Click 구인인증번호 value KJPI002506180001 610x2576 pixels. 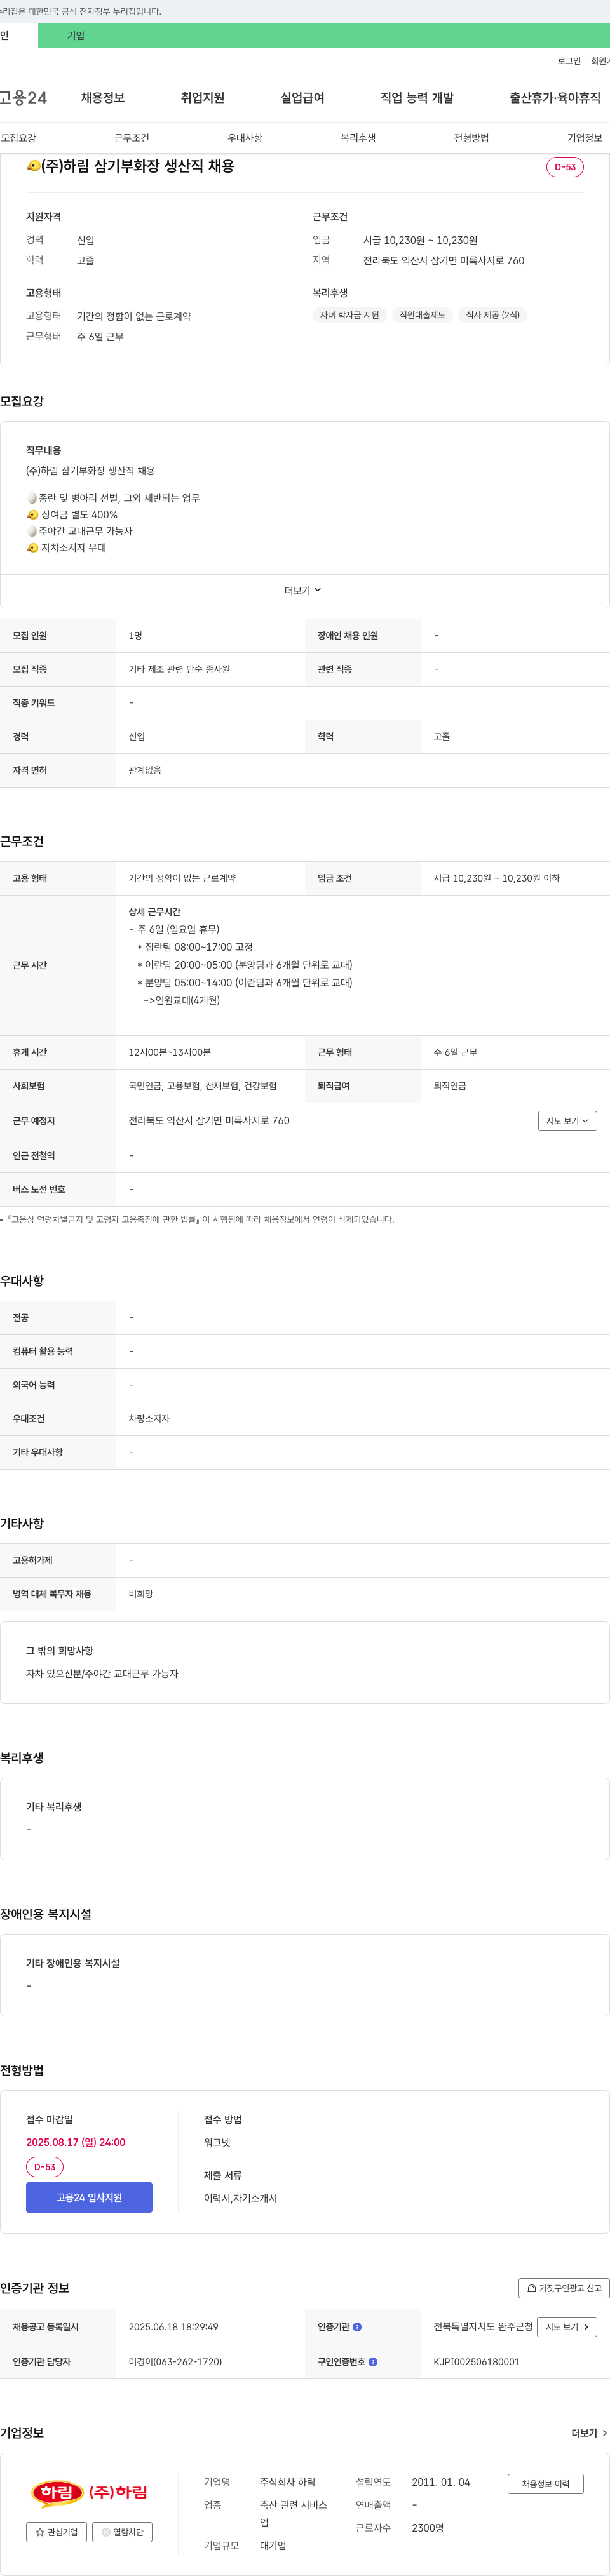pos(476,2362)
